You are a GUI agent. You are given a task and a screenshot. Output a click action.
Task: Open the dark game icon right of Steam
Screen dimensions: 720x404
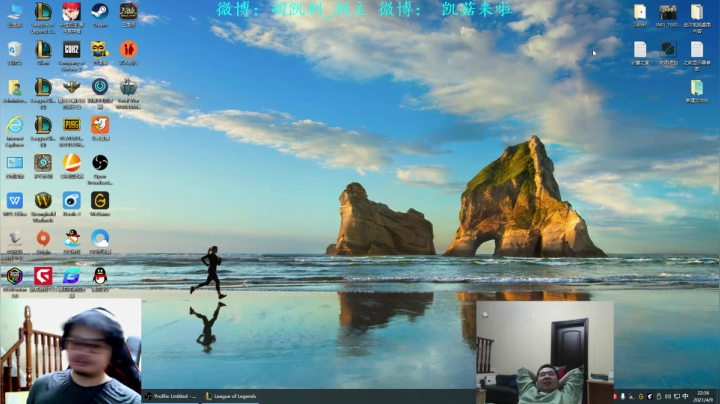pyautogui.click(x=128, y=11)
